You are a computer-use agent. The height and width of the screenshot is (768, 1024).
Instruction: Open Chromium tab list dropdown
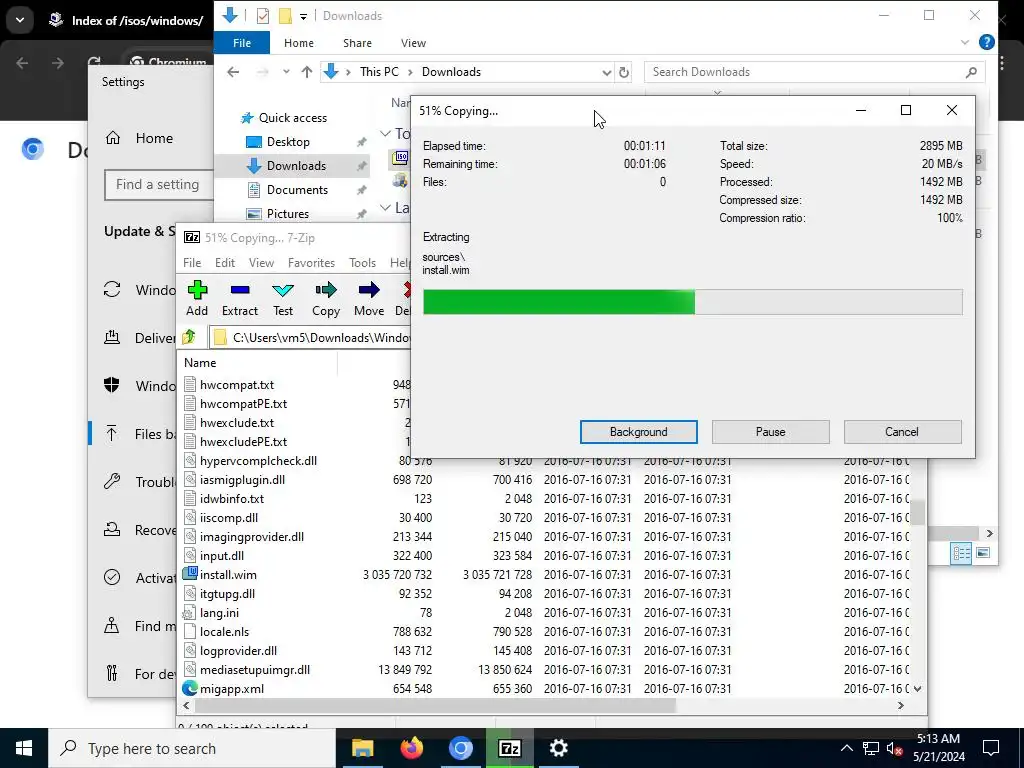tap(20, 20)
